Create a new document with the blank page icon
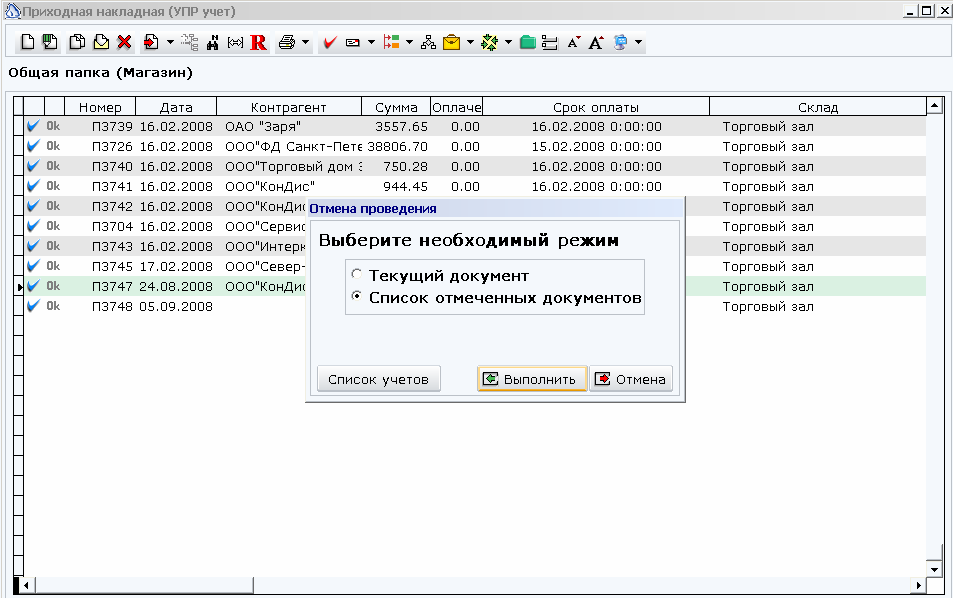953x598 pixels. point(27,42)
